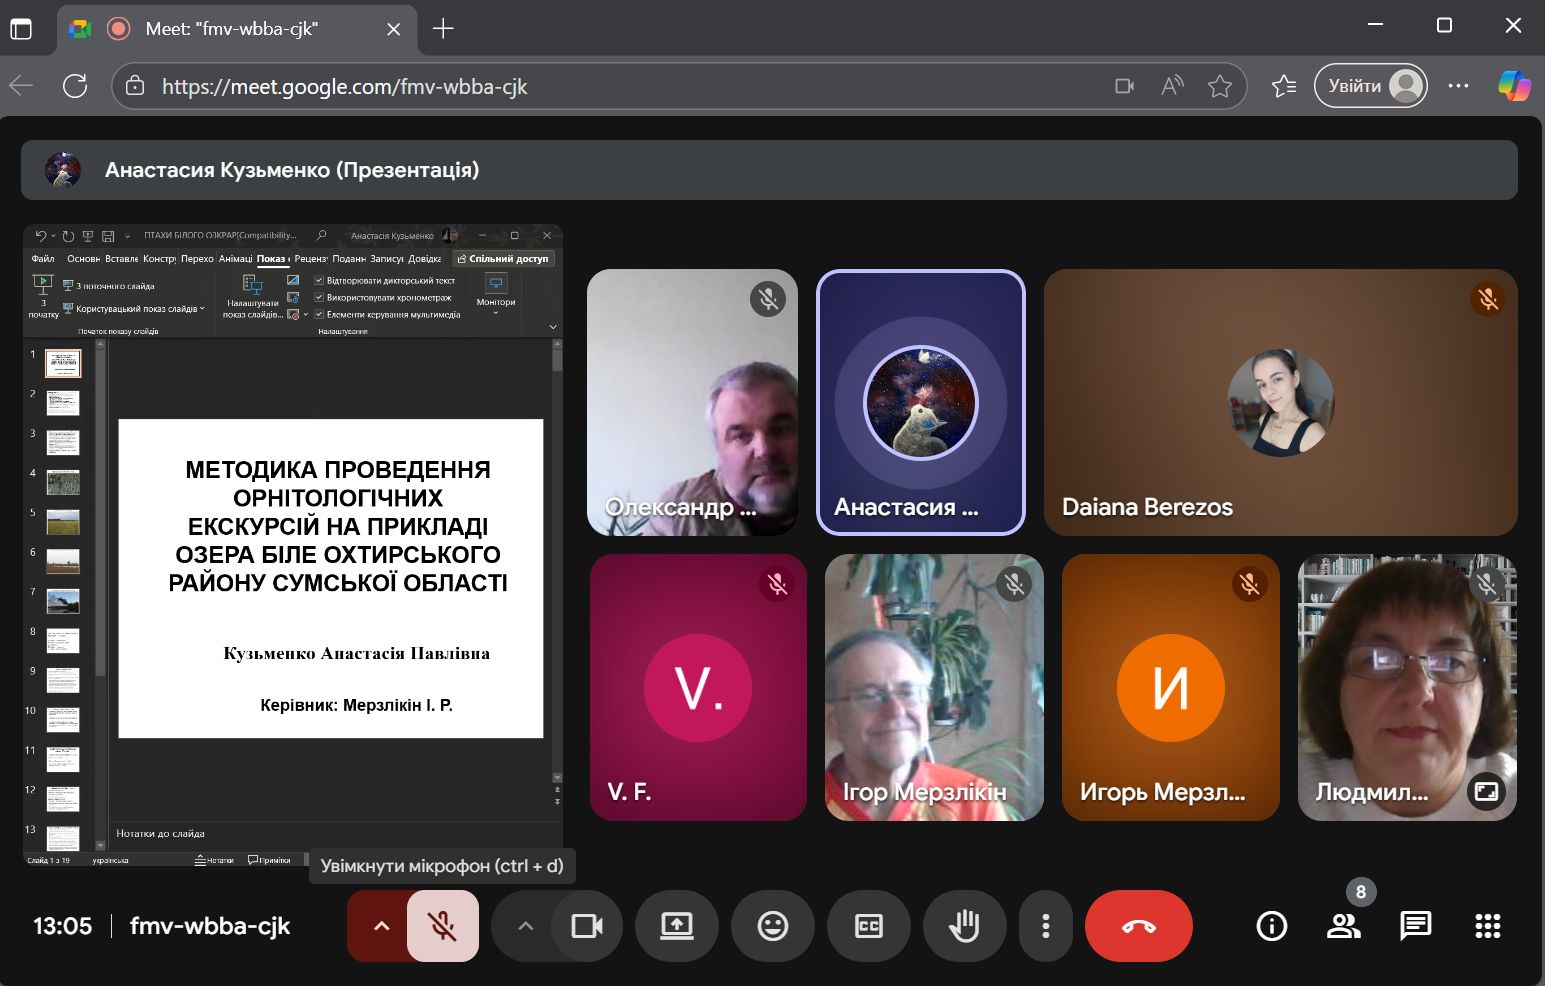Select Daiana Berezos participant tile

[1280, 402]
